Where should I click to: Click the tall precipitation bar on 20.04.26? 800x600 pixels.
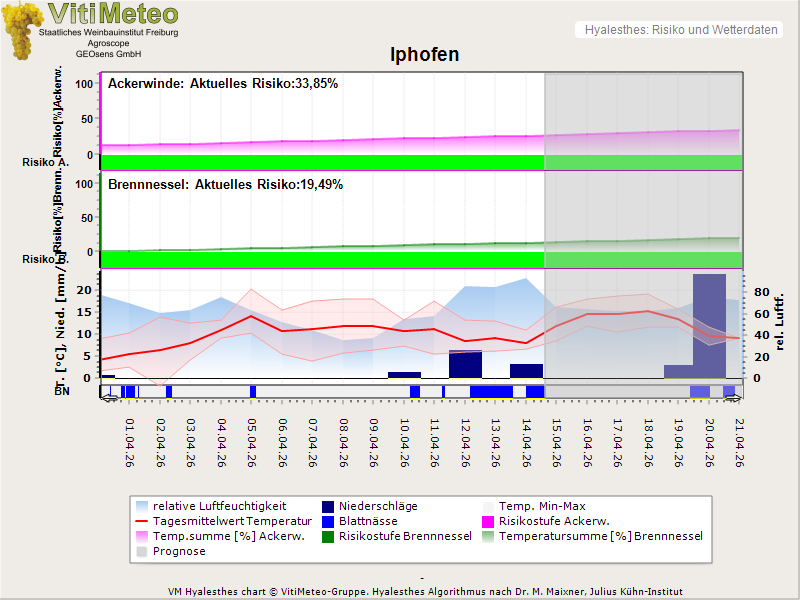tap(709, 325)
